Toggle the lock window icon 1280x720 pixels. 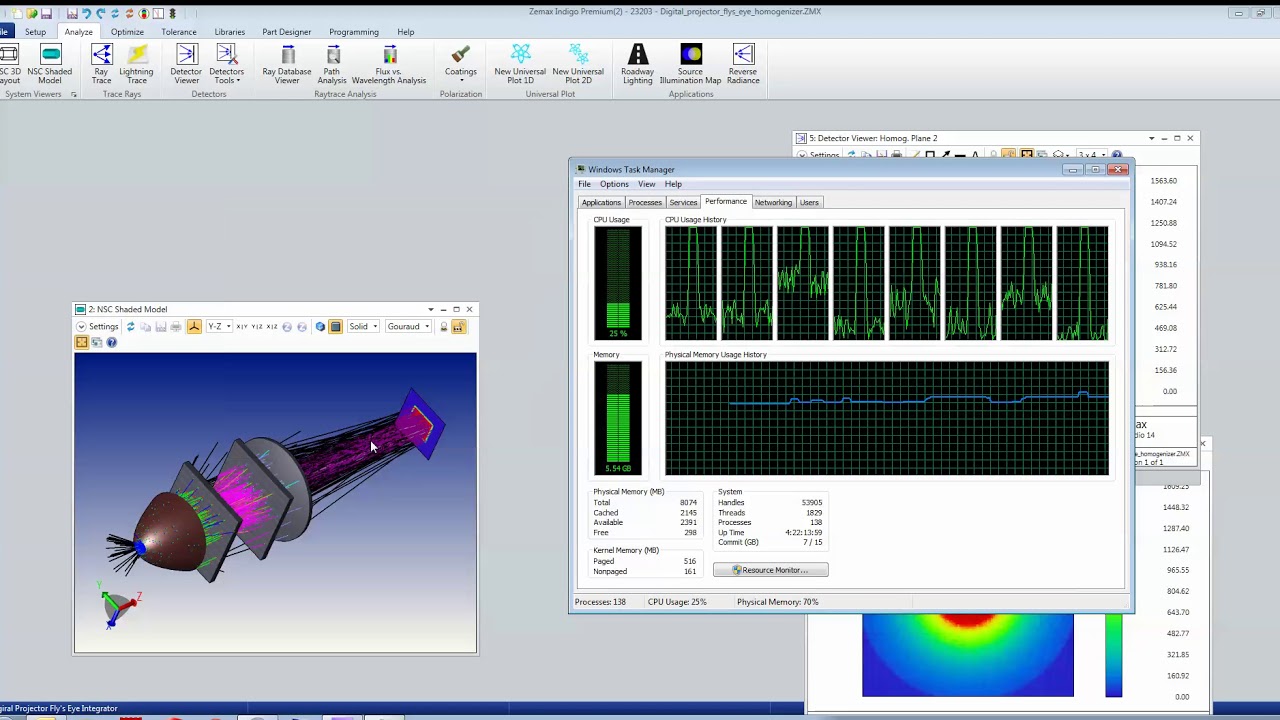[x=443, y=327]
